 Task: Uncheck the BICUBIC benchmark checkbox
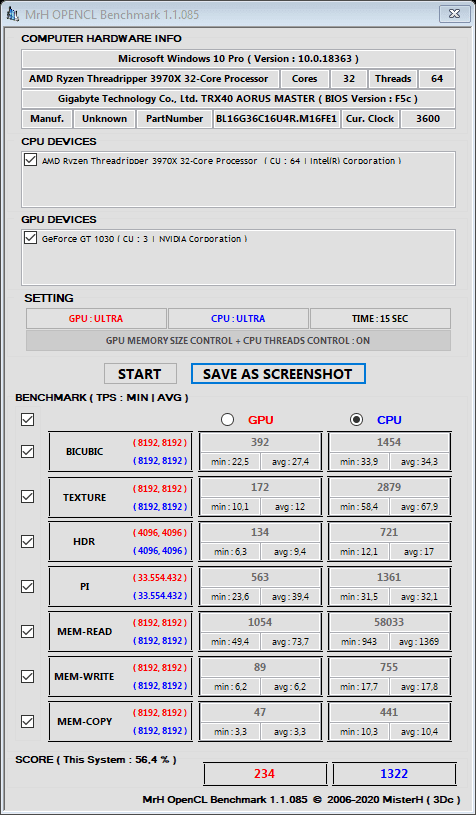coord(28,452)
